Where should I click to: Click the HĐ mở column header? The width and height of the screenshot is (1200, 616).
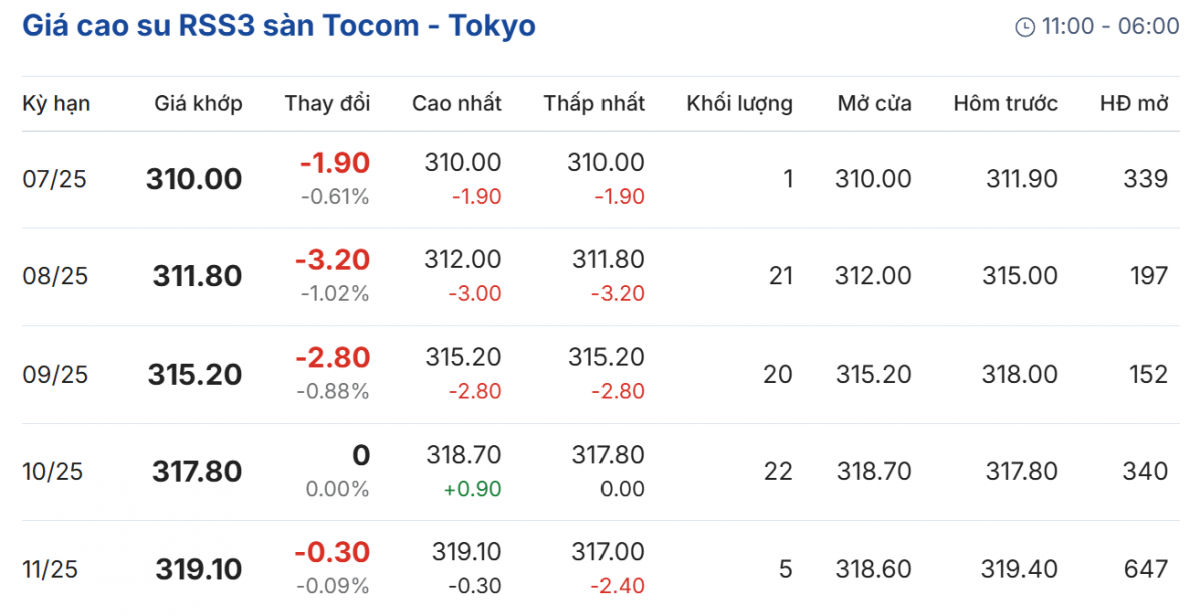pyautogui.click(x=1133, y=103)
